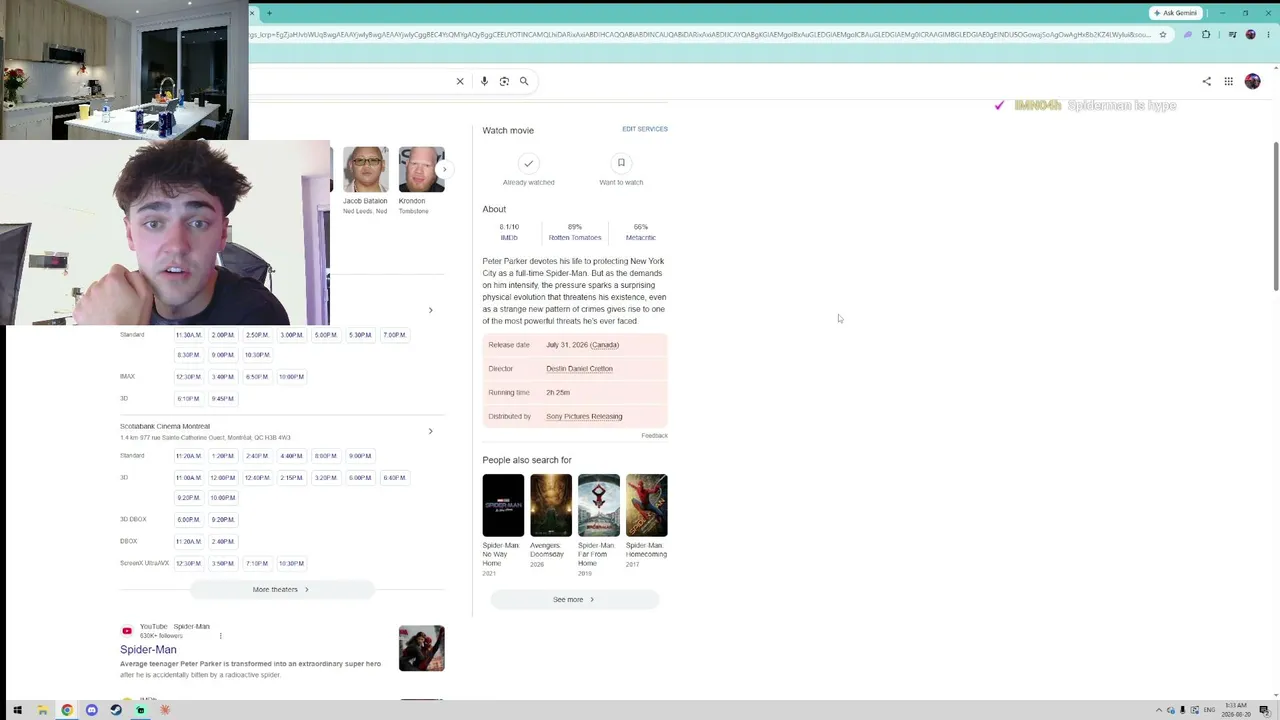Viewport: 1280px width, 720px height.
Task: Expand See more related movies
Action: pos(574,600)
